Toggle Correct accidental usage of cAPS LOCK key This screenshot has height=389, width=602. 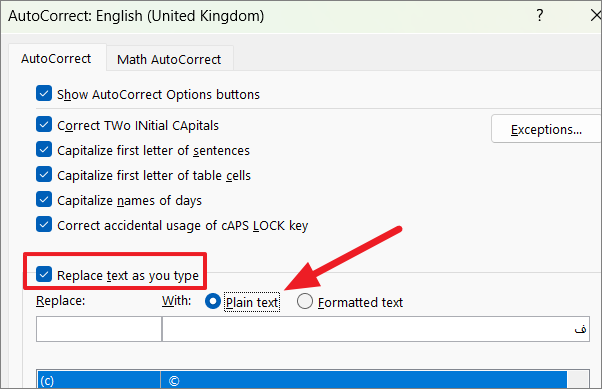tap(44, 224)
